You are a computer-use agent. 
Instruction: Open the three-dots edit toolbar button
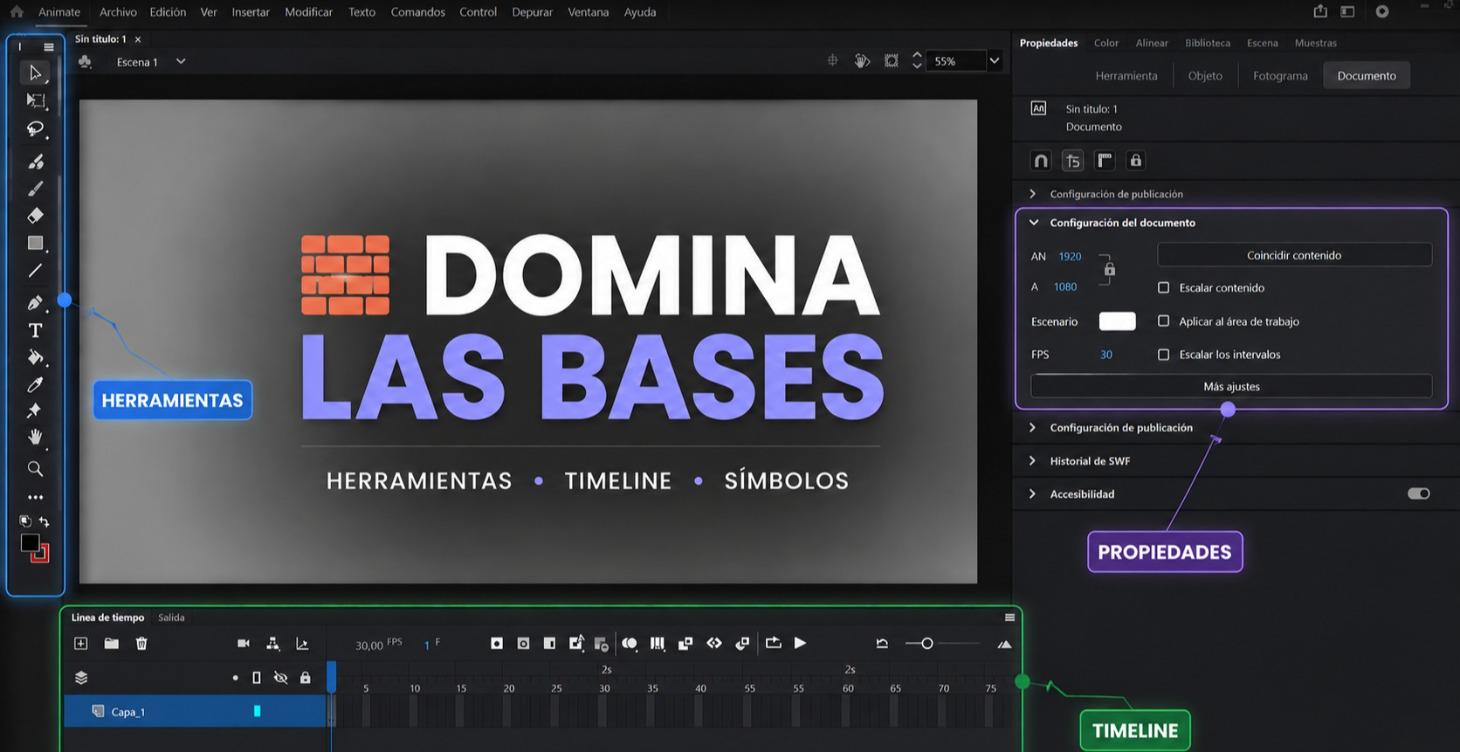pos(35,497)
